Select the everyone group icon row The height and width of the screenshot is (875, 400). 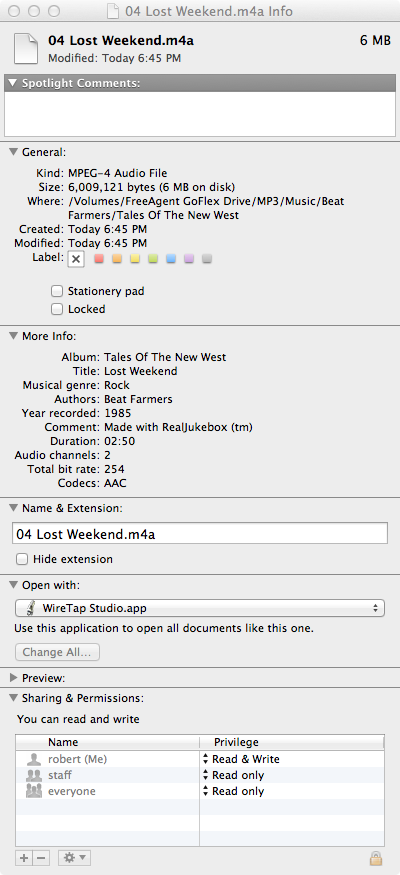tap(200, 791)
